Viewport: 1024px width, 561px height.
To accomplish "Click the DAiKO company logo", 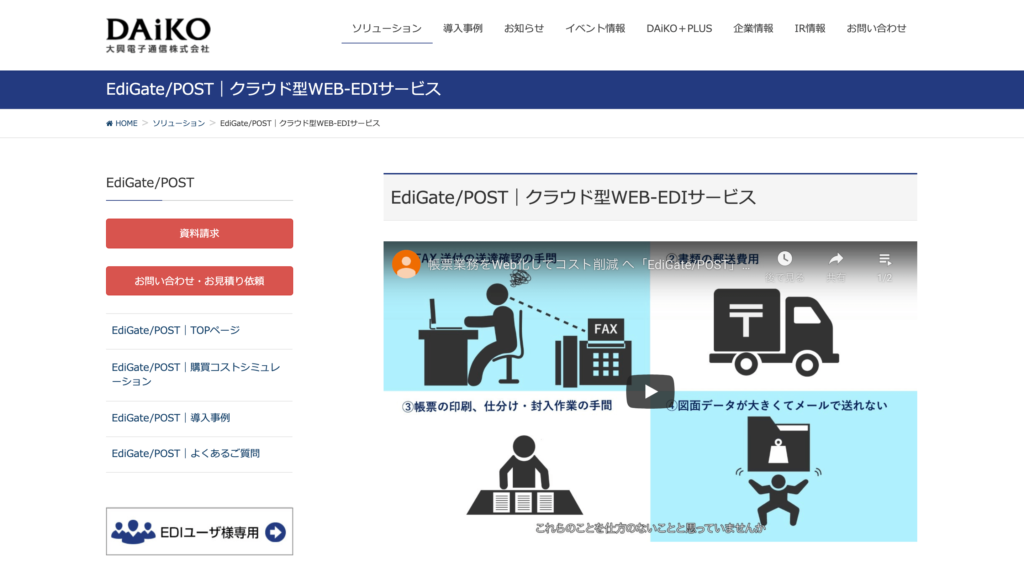I will tap(158, 35).
